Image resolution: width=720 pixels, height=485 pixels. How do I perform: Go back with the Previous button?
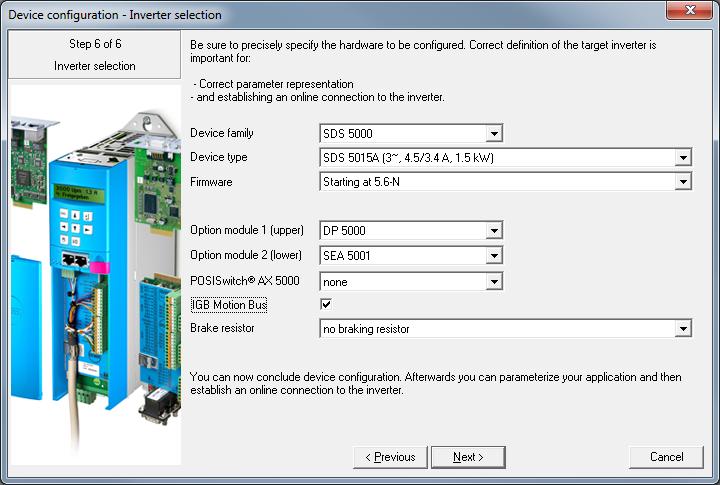click(390, 457)
